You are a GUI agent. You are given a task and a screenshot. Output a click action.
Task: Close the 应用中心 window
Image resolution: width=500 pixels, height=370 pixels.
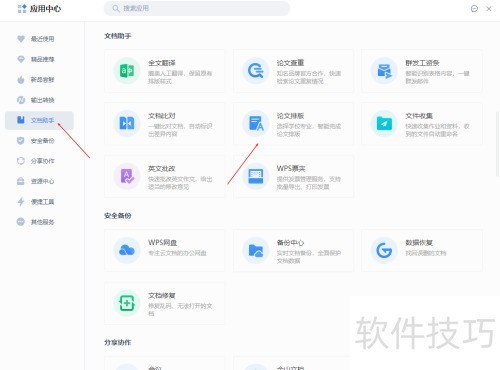489,9
